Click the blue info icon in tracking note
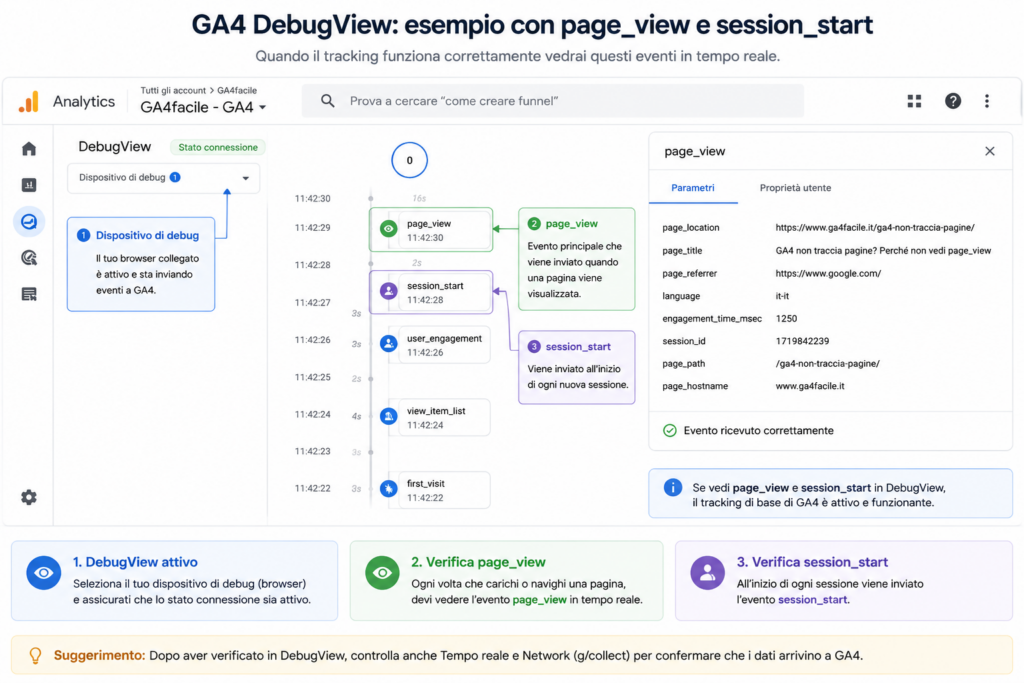Screen dimensions: 1024x683 [x=673, y=488]
